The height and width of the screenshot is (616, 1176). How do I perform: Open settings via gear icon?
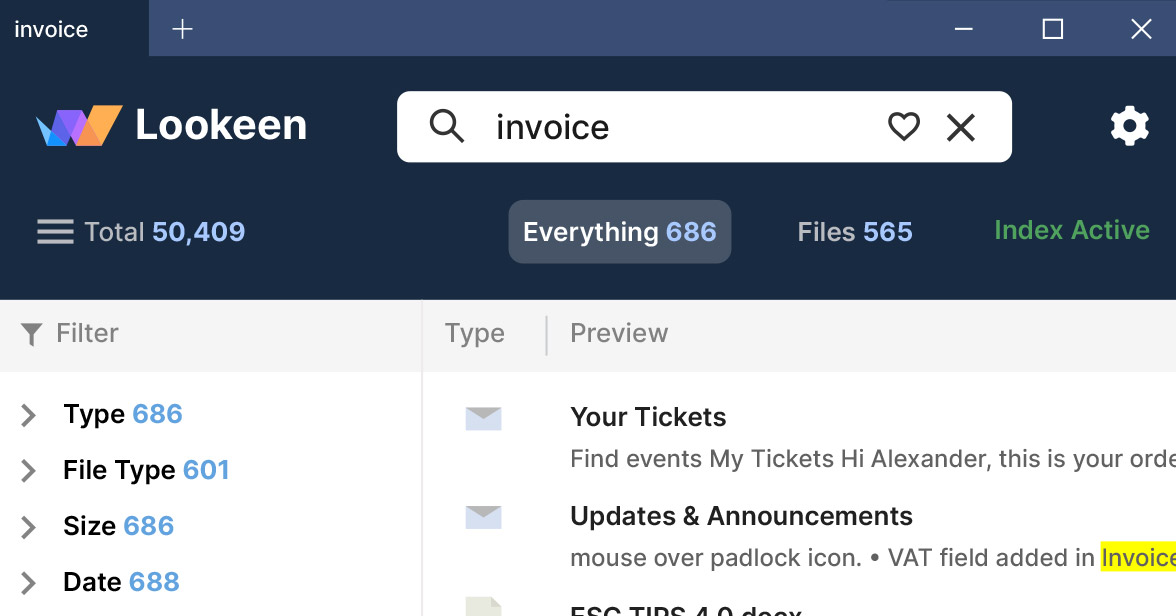(x=1129, y=127)
